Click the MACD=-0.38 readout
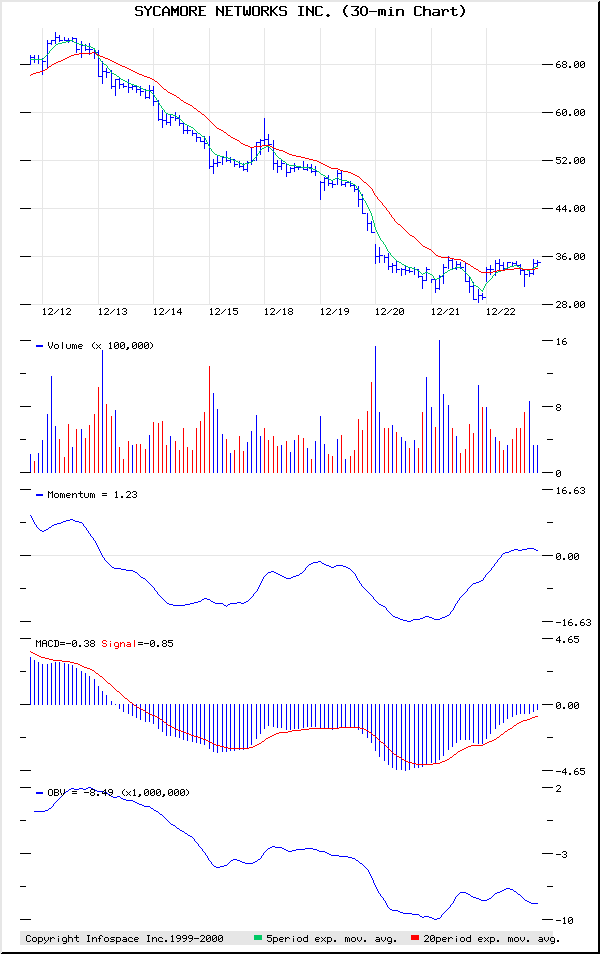This screenshot has height=954, width=600. (x=65, y=644)
